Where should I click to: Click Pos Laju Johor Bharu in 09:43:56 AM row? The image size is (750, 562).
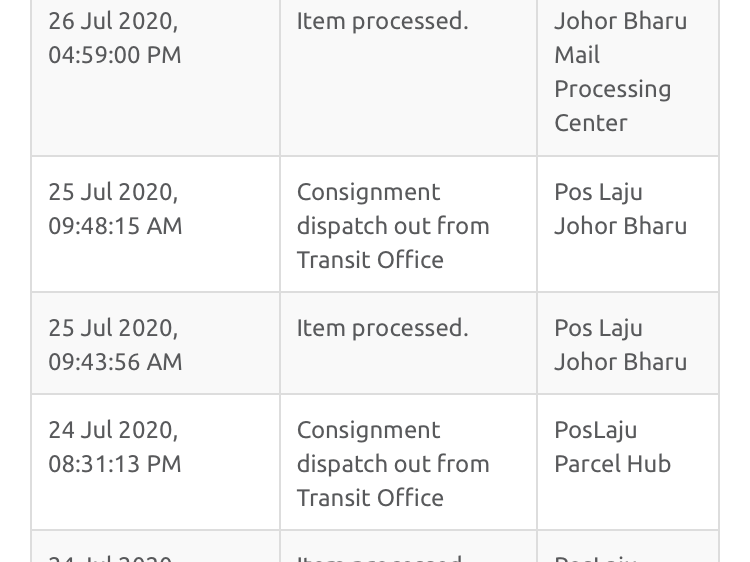pos(620,345)
